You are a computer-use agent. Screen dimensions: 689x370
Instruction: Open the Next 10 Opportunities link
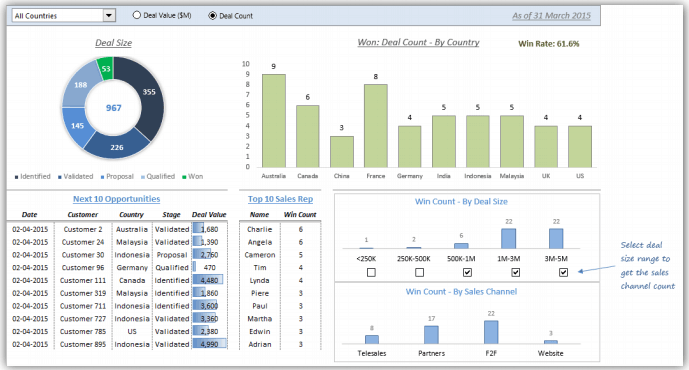tap(116, 199)
